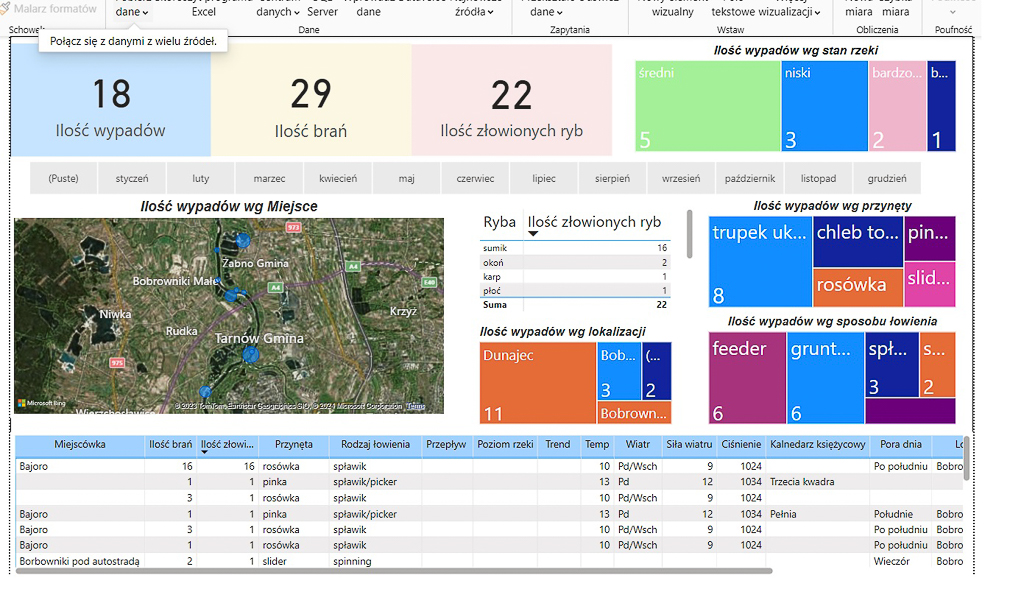Select the 'trupek uk...' bait tile
The height and width of the screenshot is (603, 1024).
[760, 261]
